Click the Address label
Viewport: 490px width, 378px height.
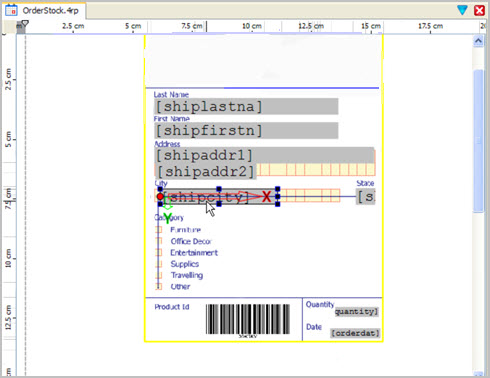click(167, 144)
